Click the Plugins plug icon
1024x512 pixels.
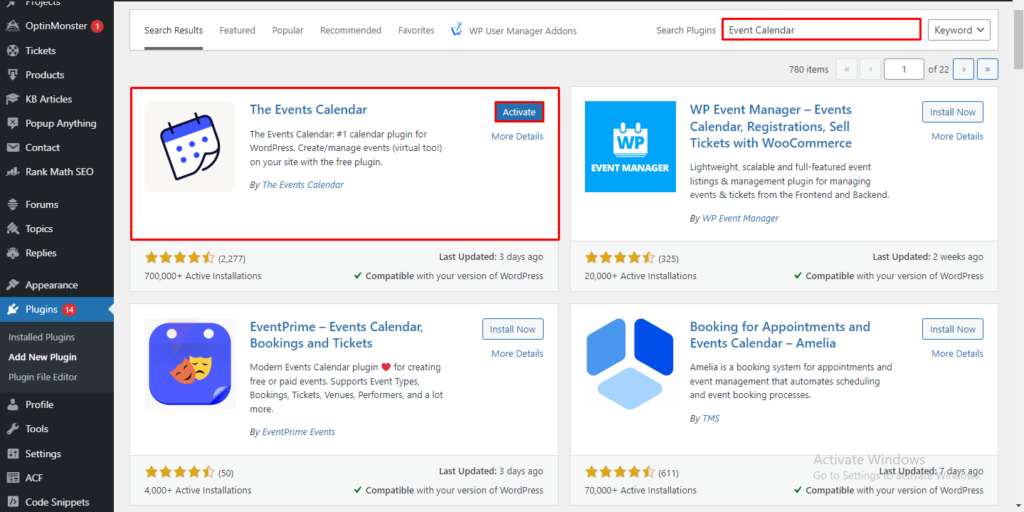tap(12, 309)
